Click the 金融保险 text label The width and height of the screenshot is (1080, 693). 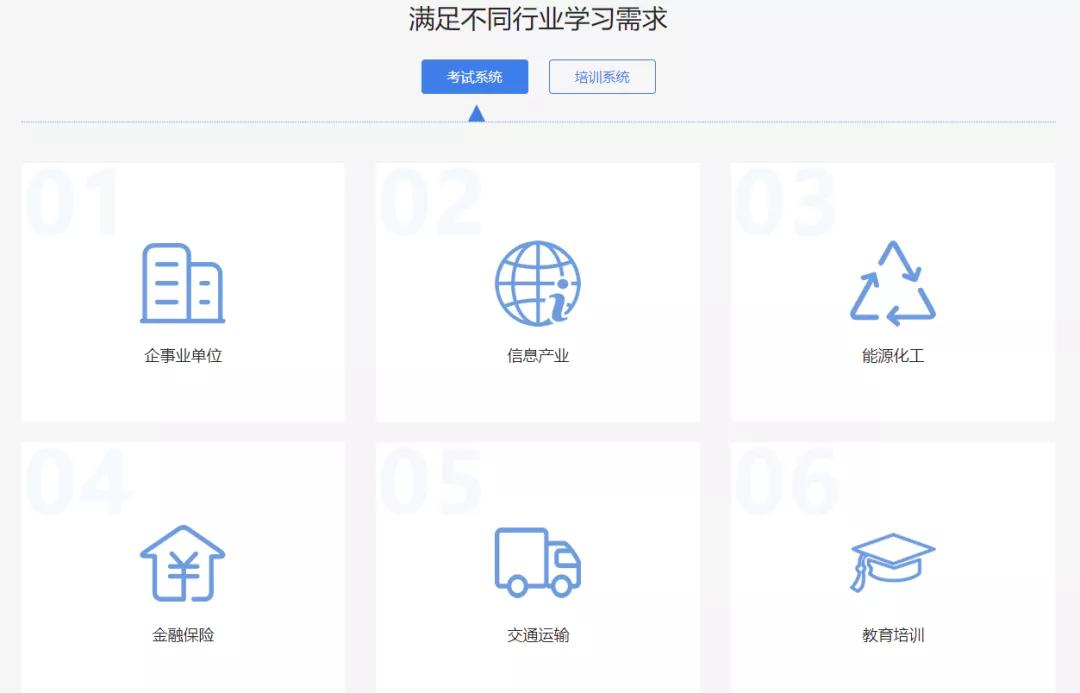181,634
